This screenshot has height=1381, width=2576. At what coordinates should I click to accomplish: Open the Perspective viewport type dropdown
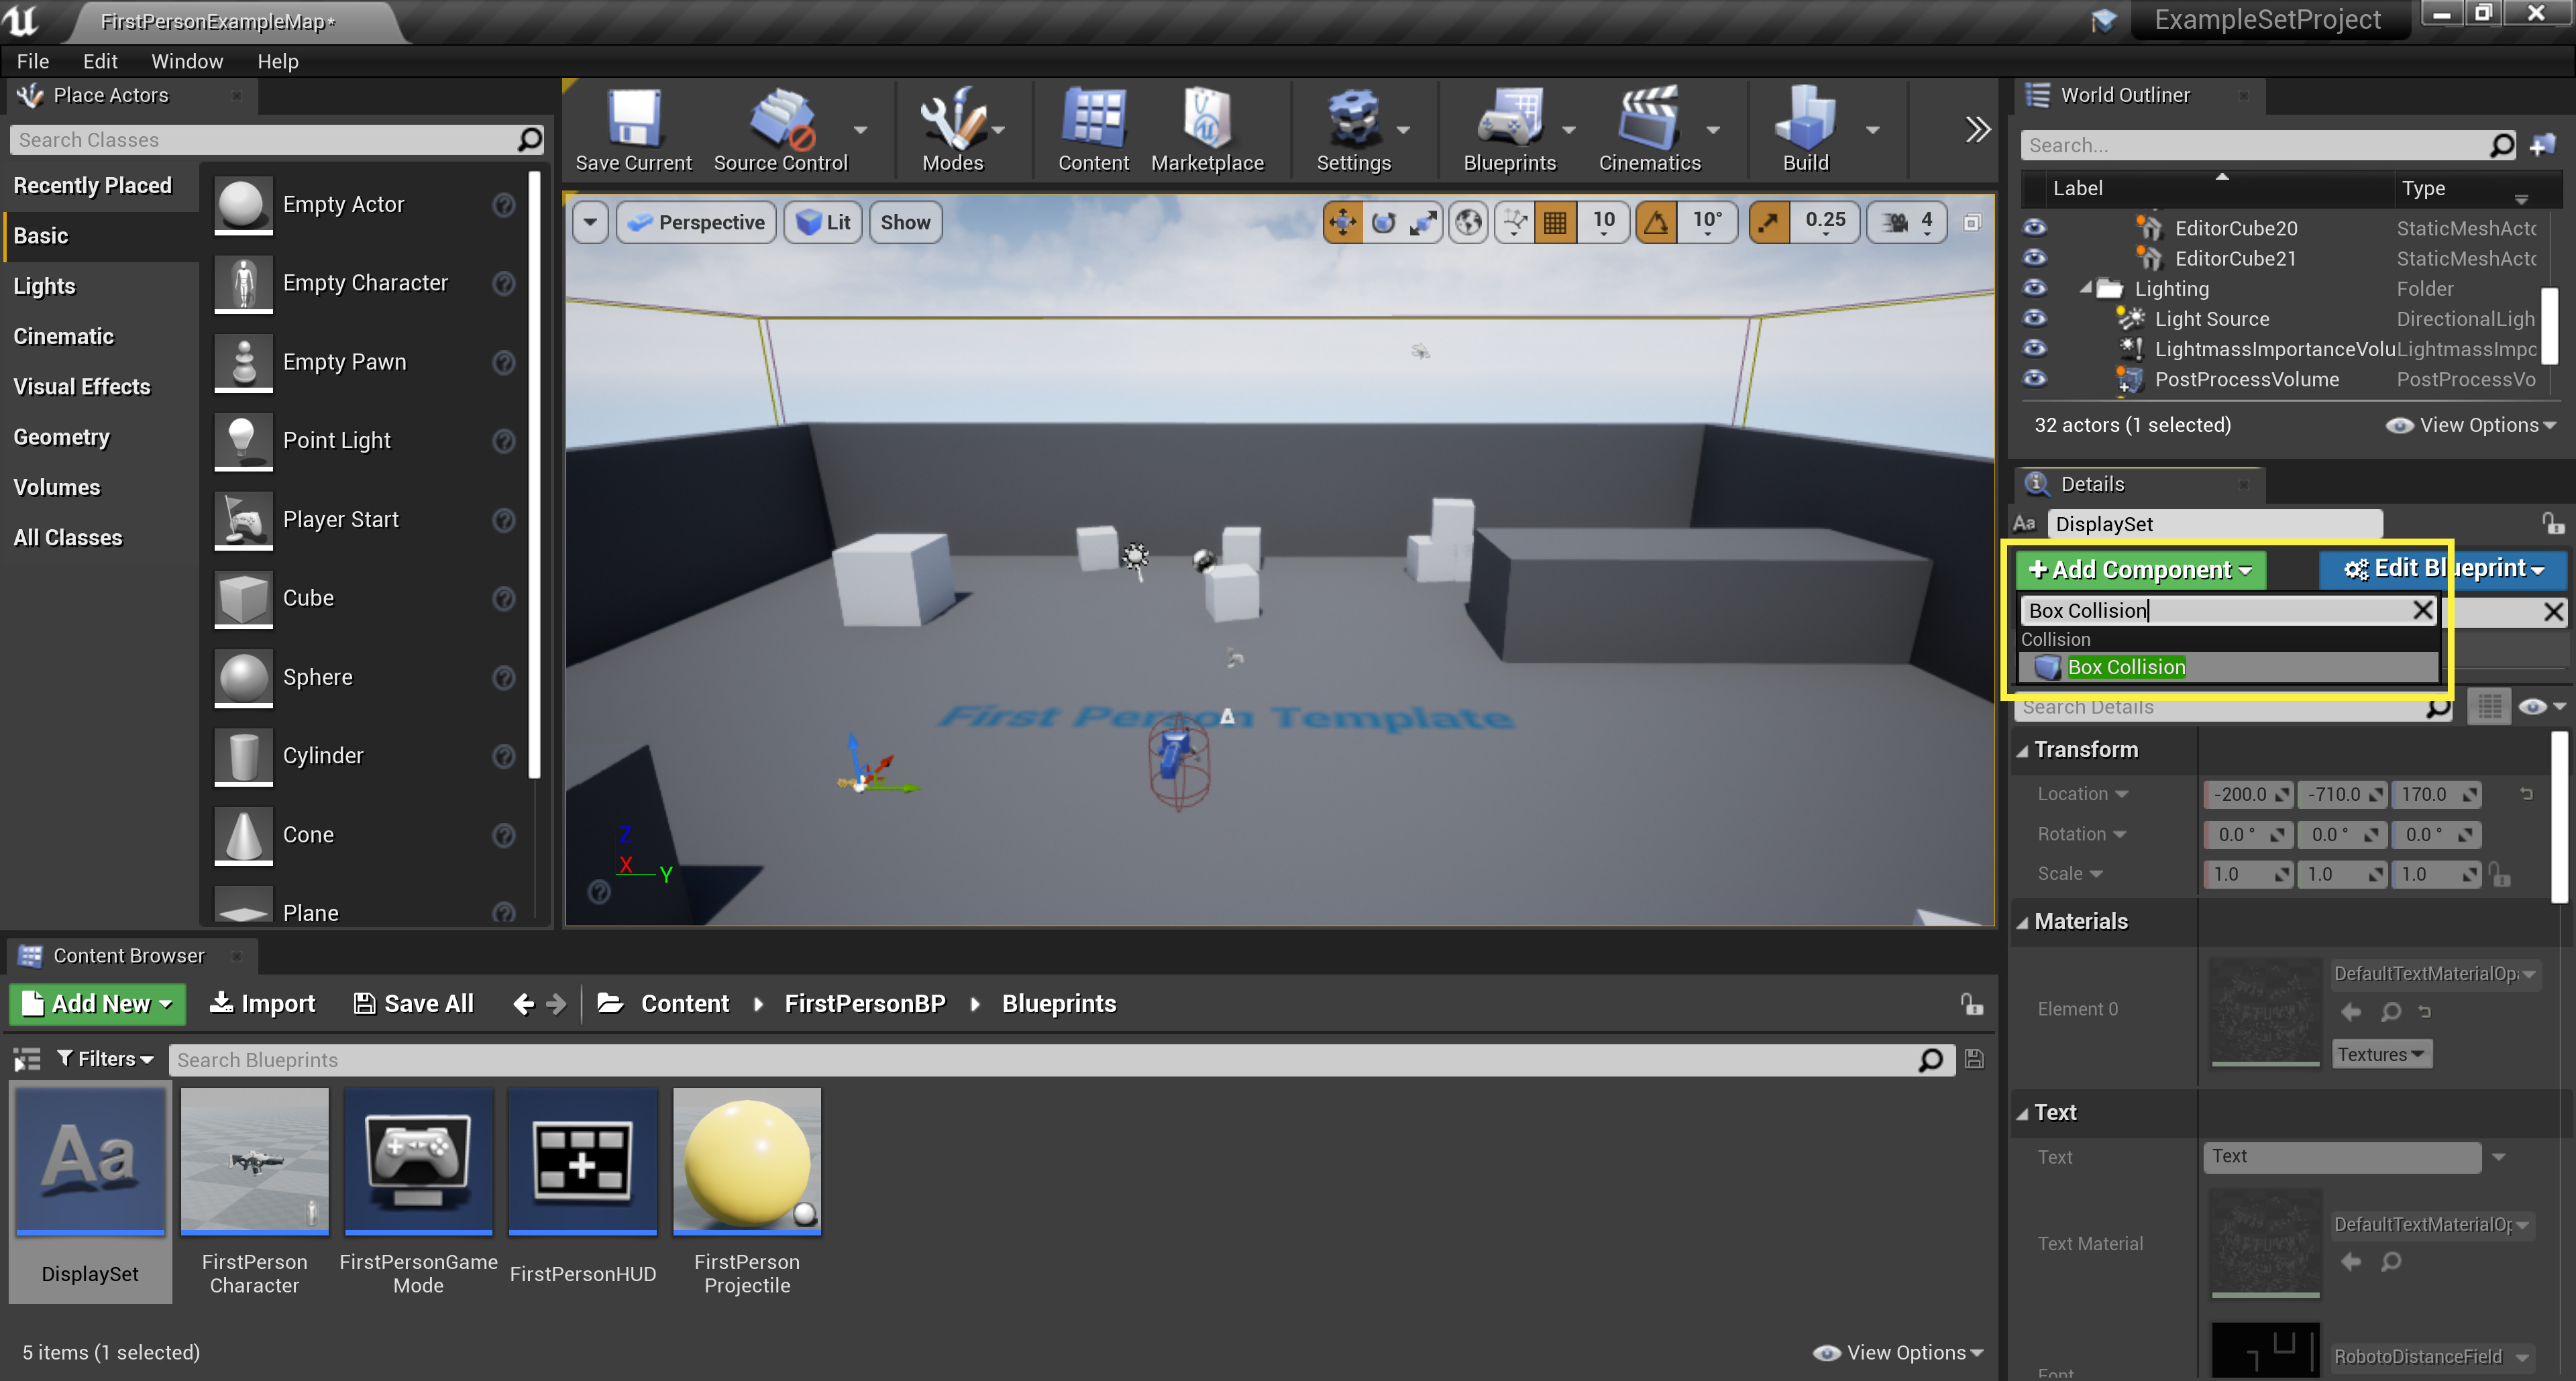coord(697,222)
